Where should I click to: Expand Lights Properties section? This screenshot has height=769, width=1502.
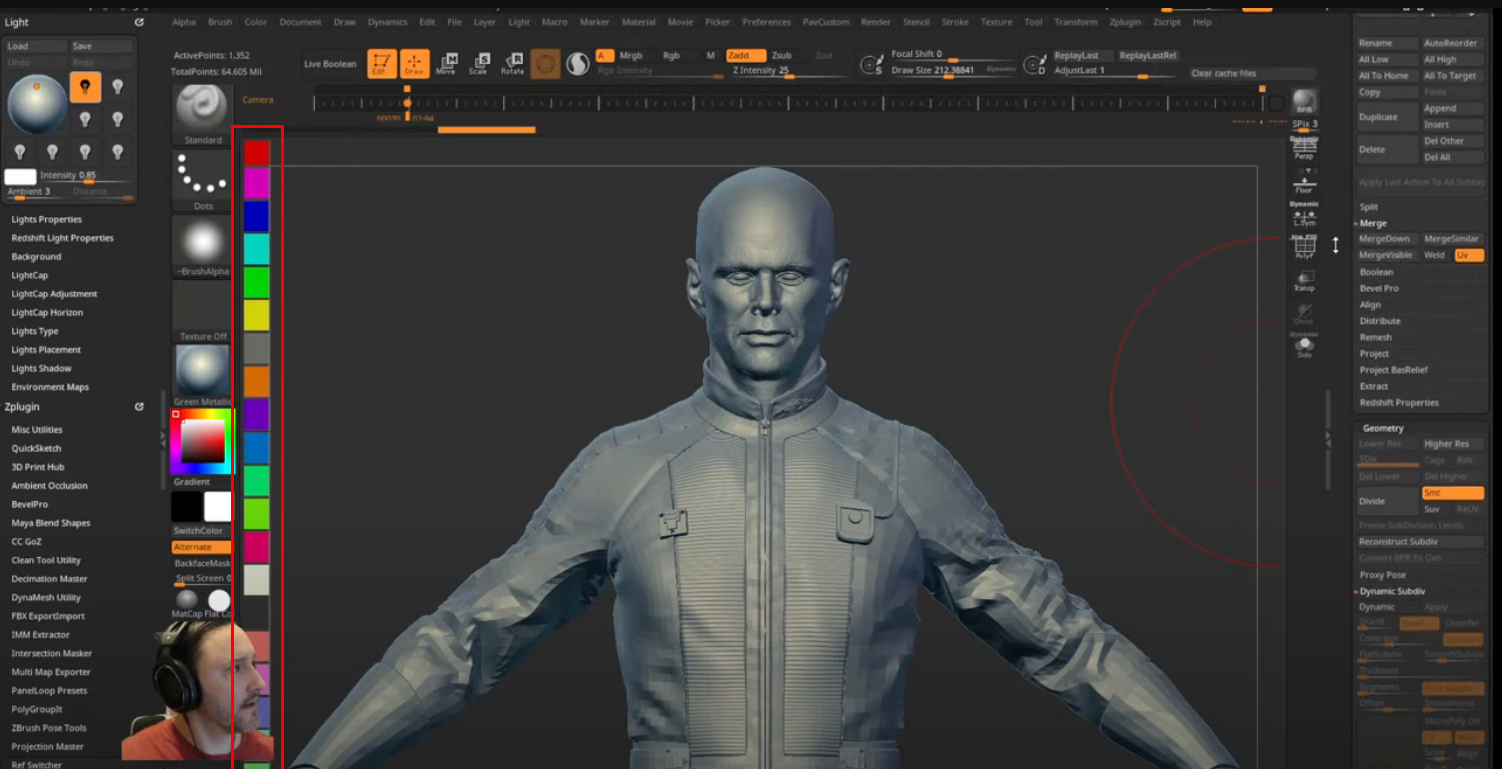tap(47, 219)
